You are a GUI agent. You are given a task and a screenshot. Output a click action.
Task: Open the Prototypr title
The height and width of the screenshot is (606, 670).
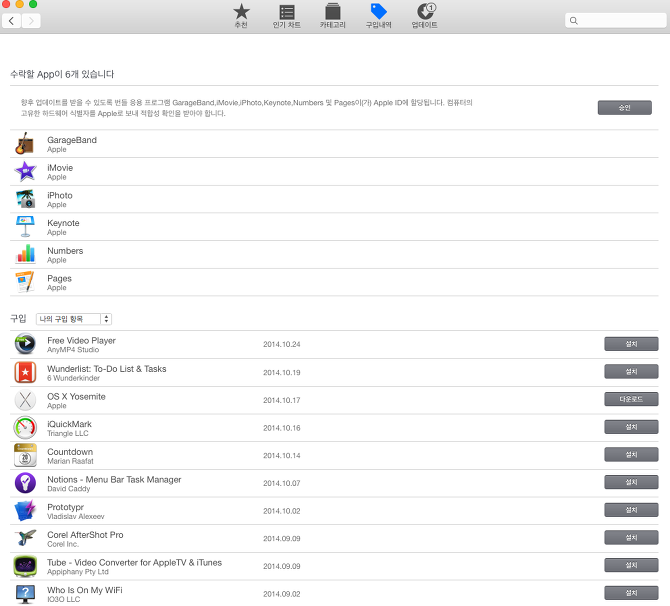click(65, 507)
